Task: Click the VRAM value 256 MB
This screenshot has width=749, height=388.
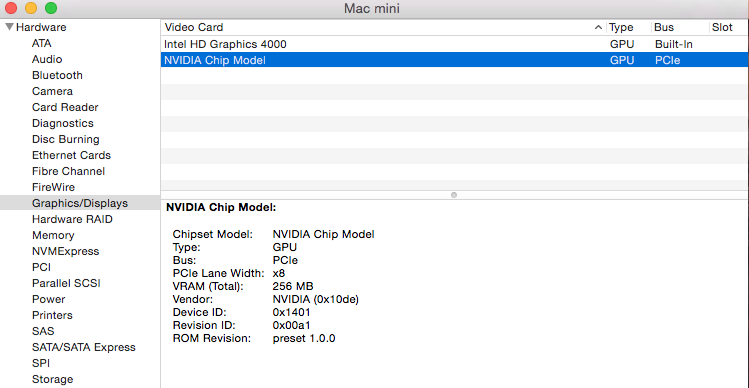Action: [293, 287]
